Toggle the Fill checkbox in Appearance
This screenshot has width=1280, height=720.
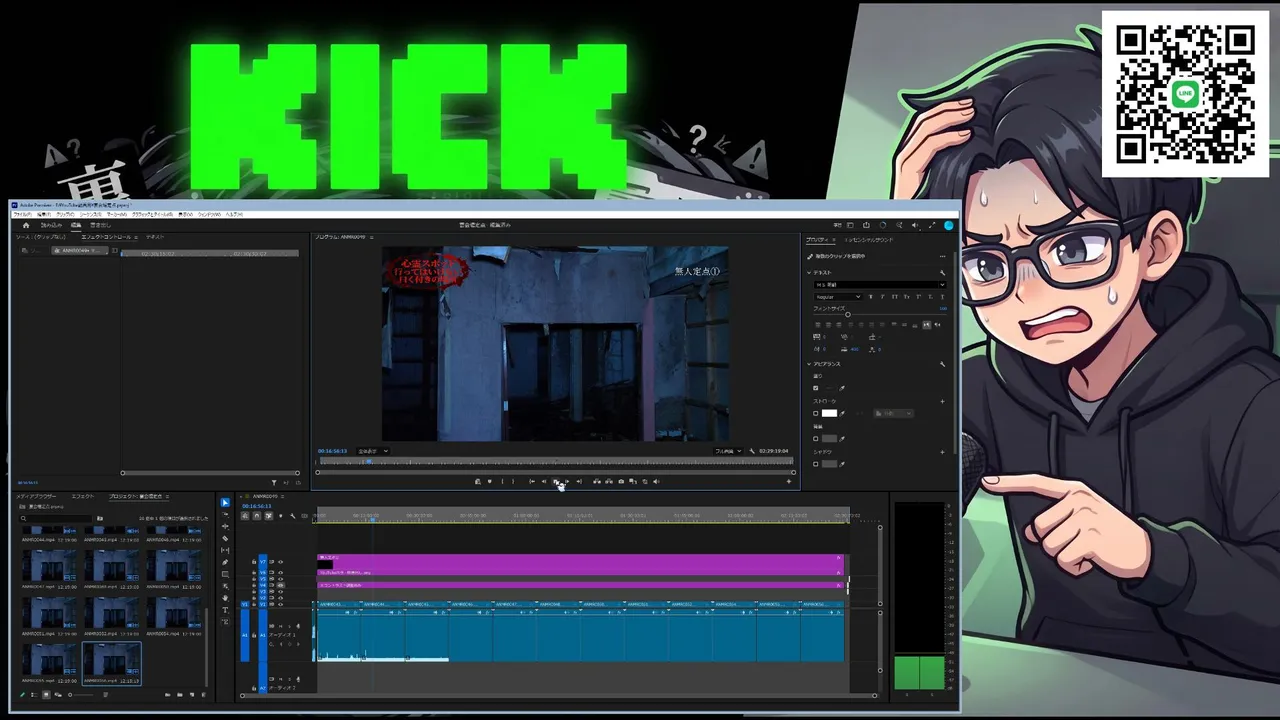tap(816, 388)
